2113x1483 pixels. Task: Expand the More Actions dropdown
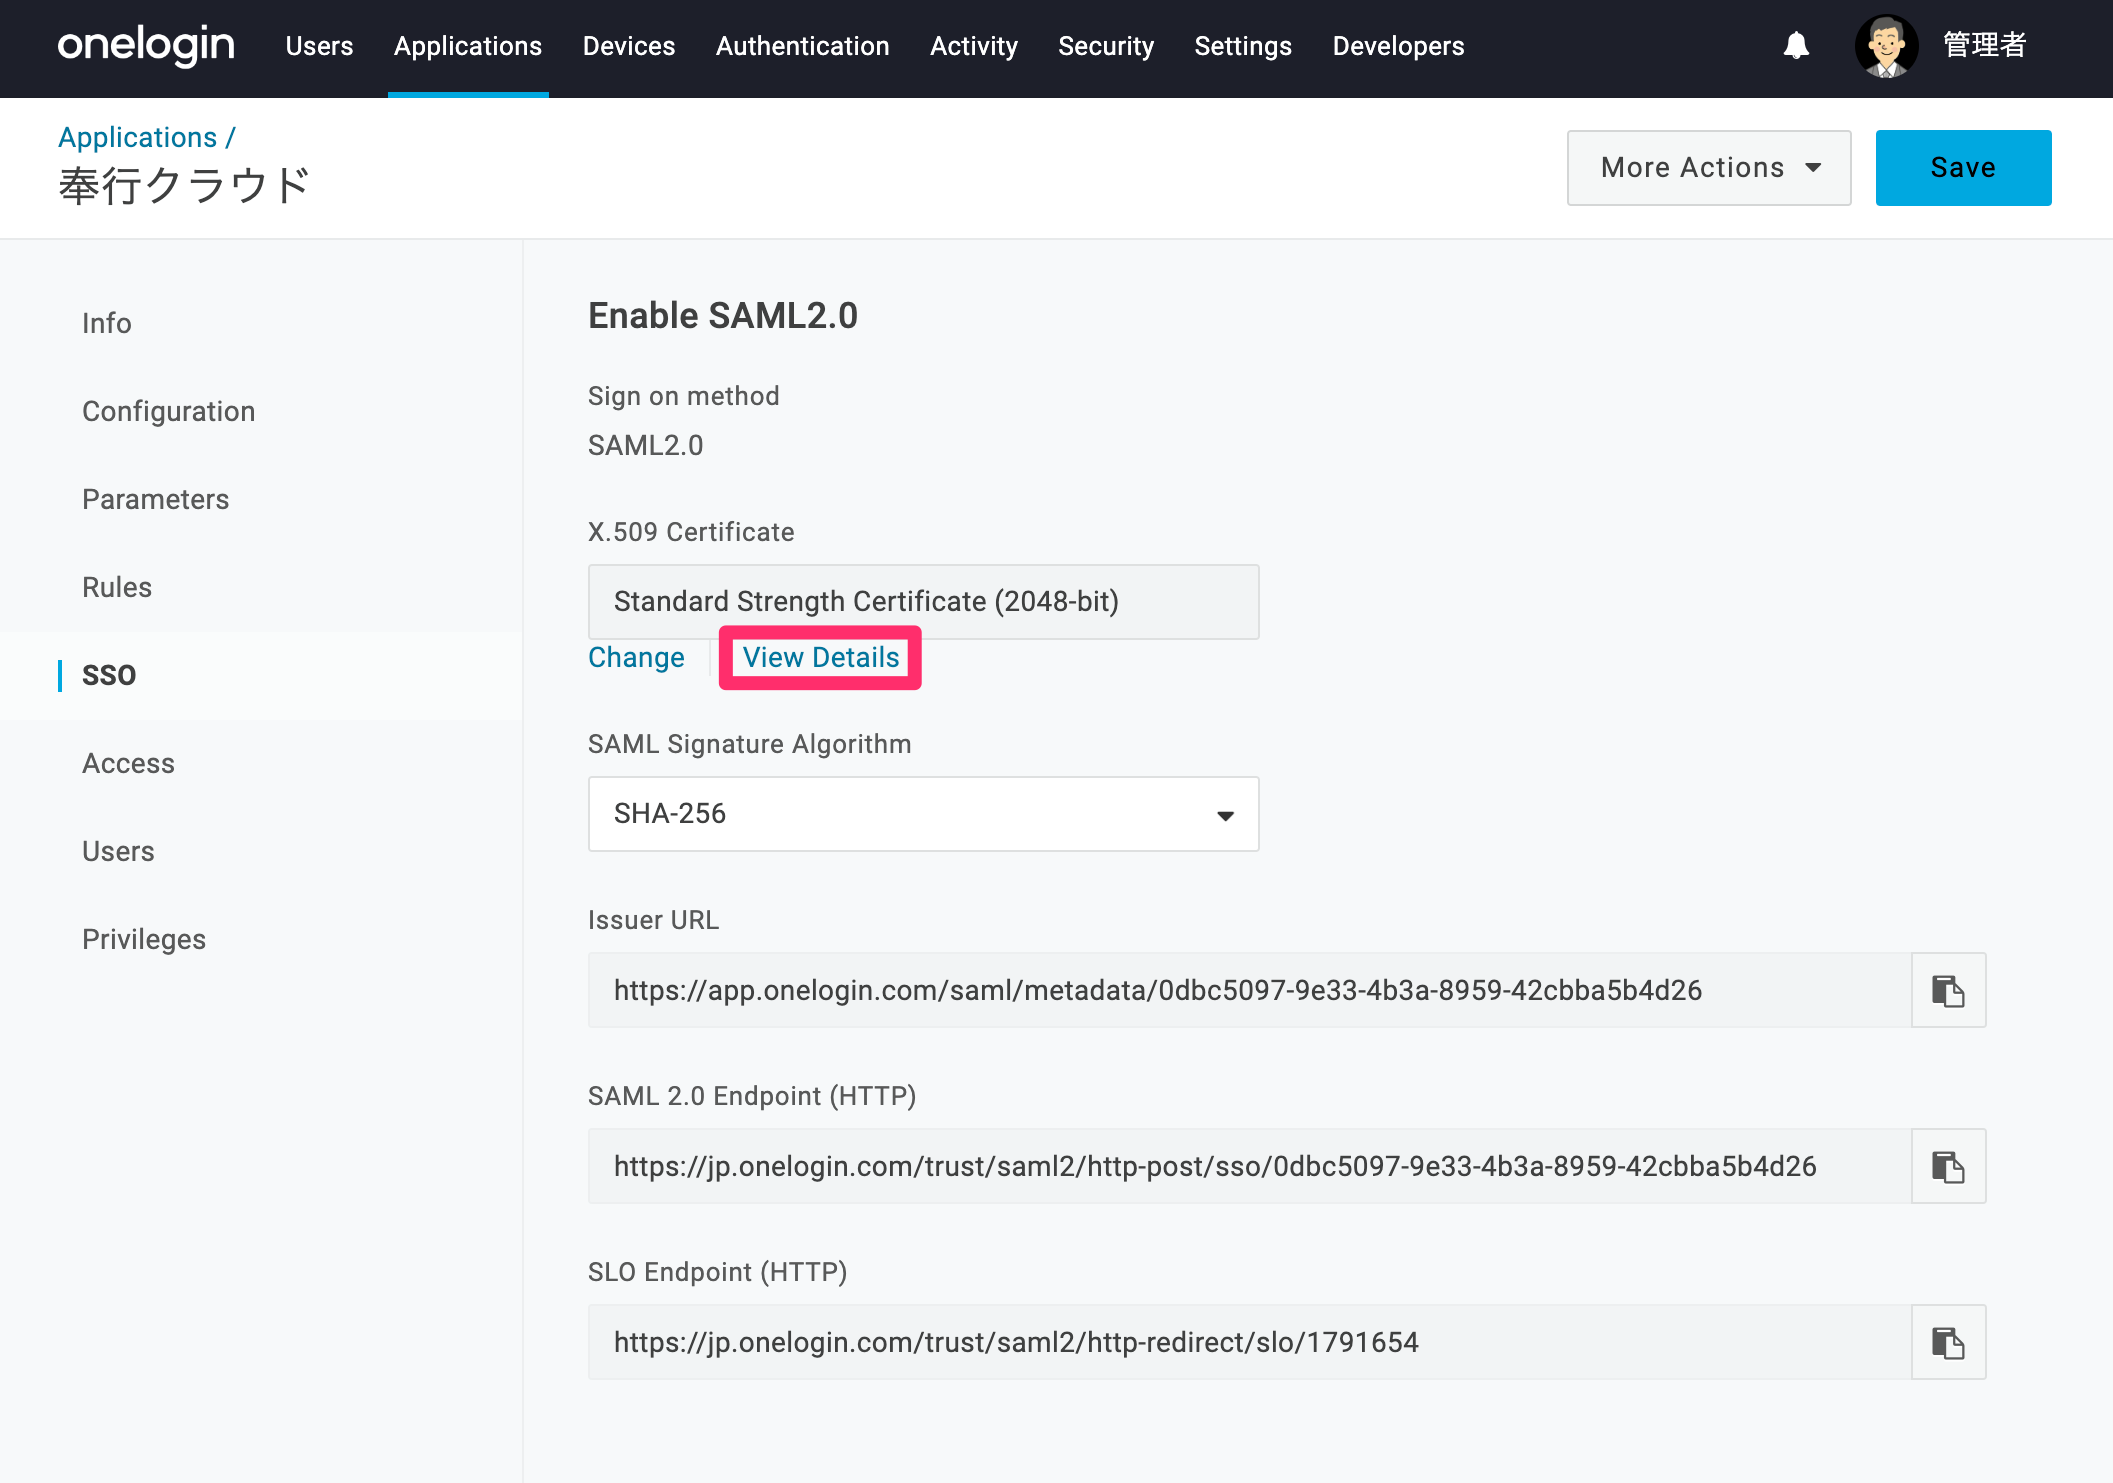(1709, 168)
